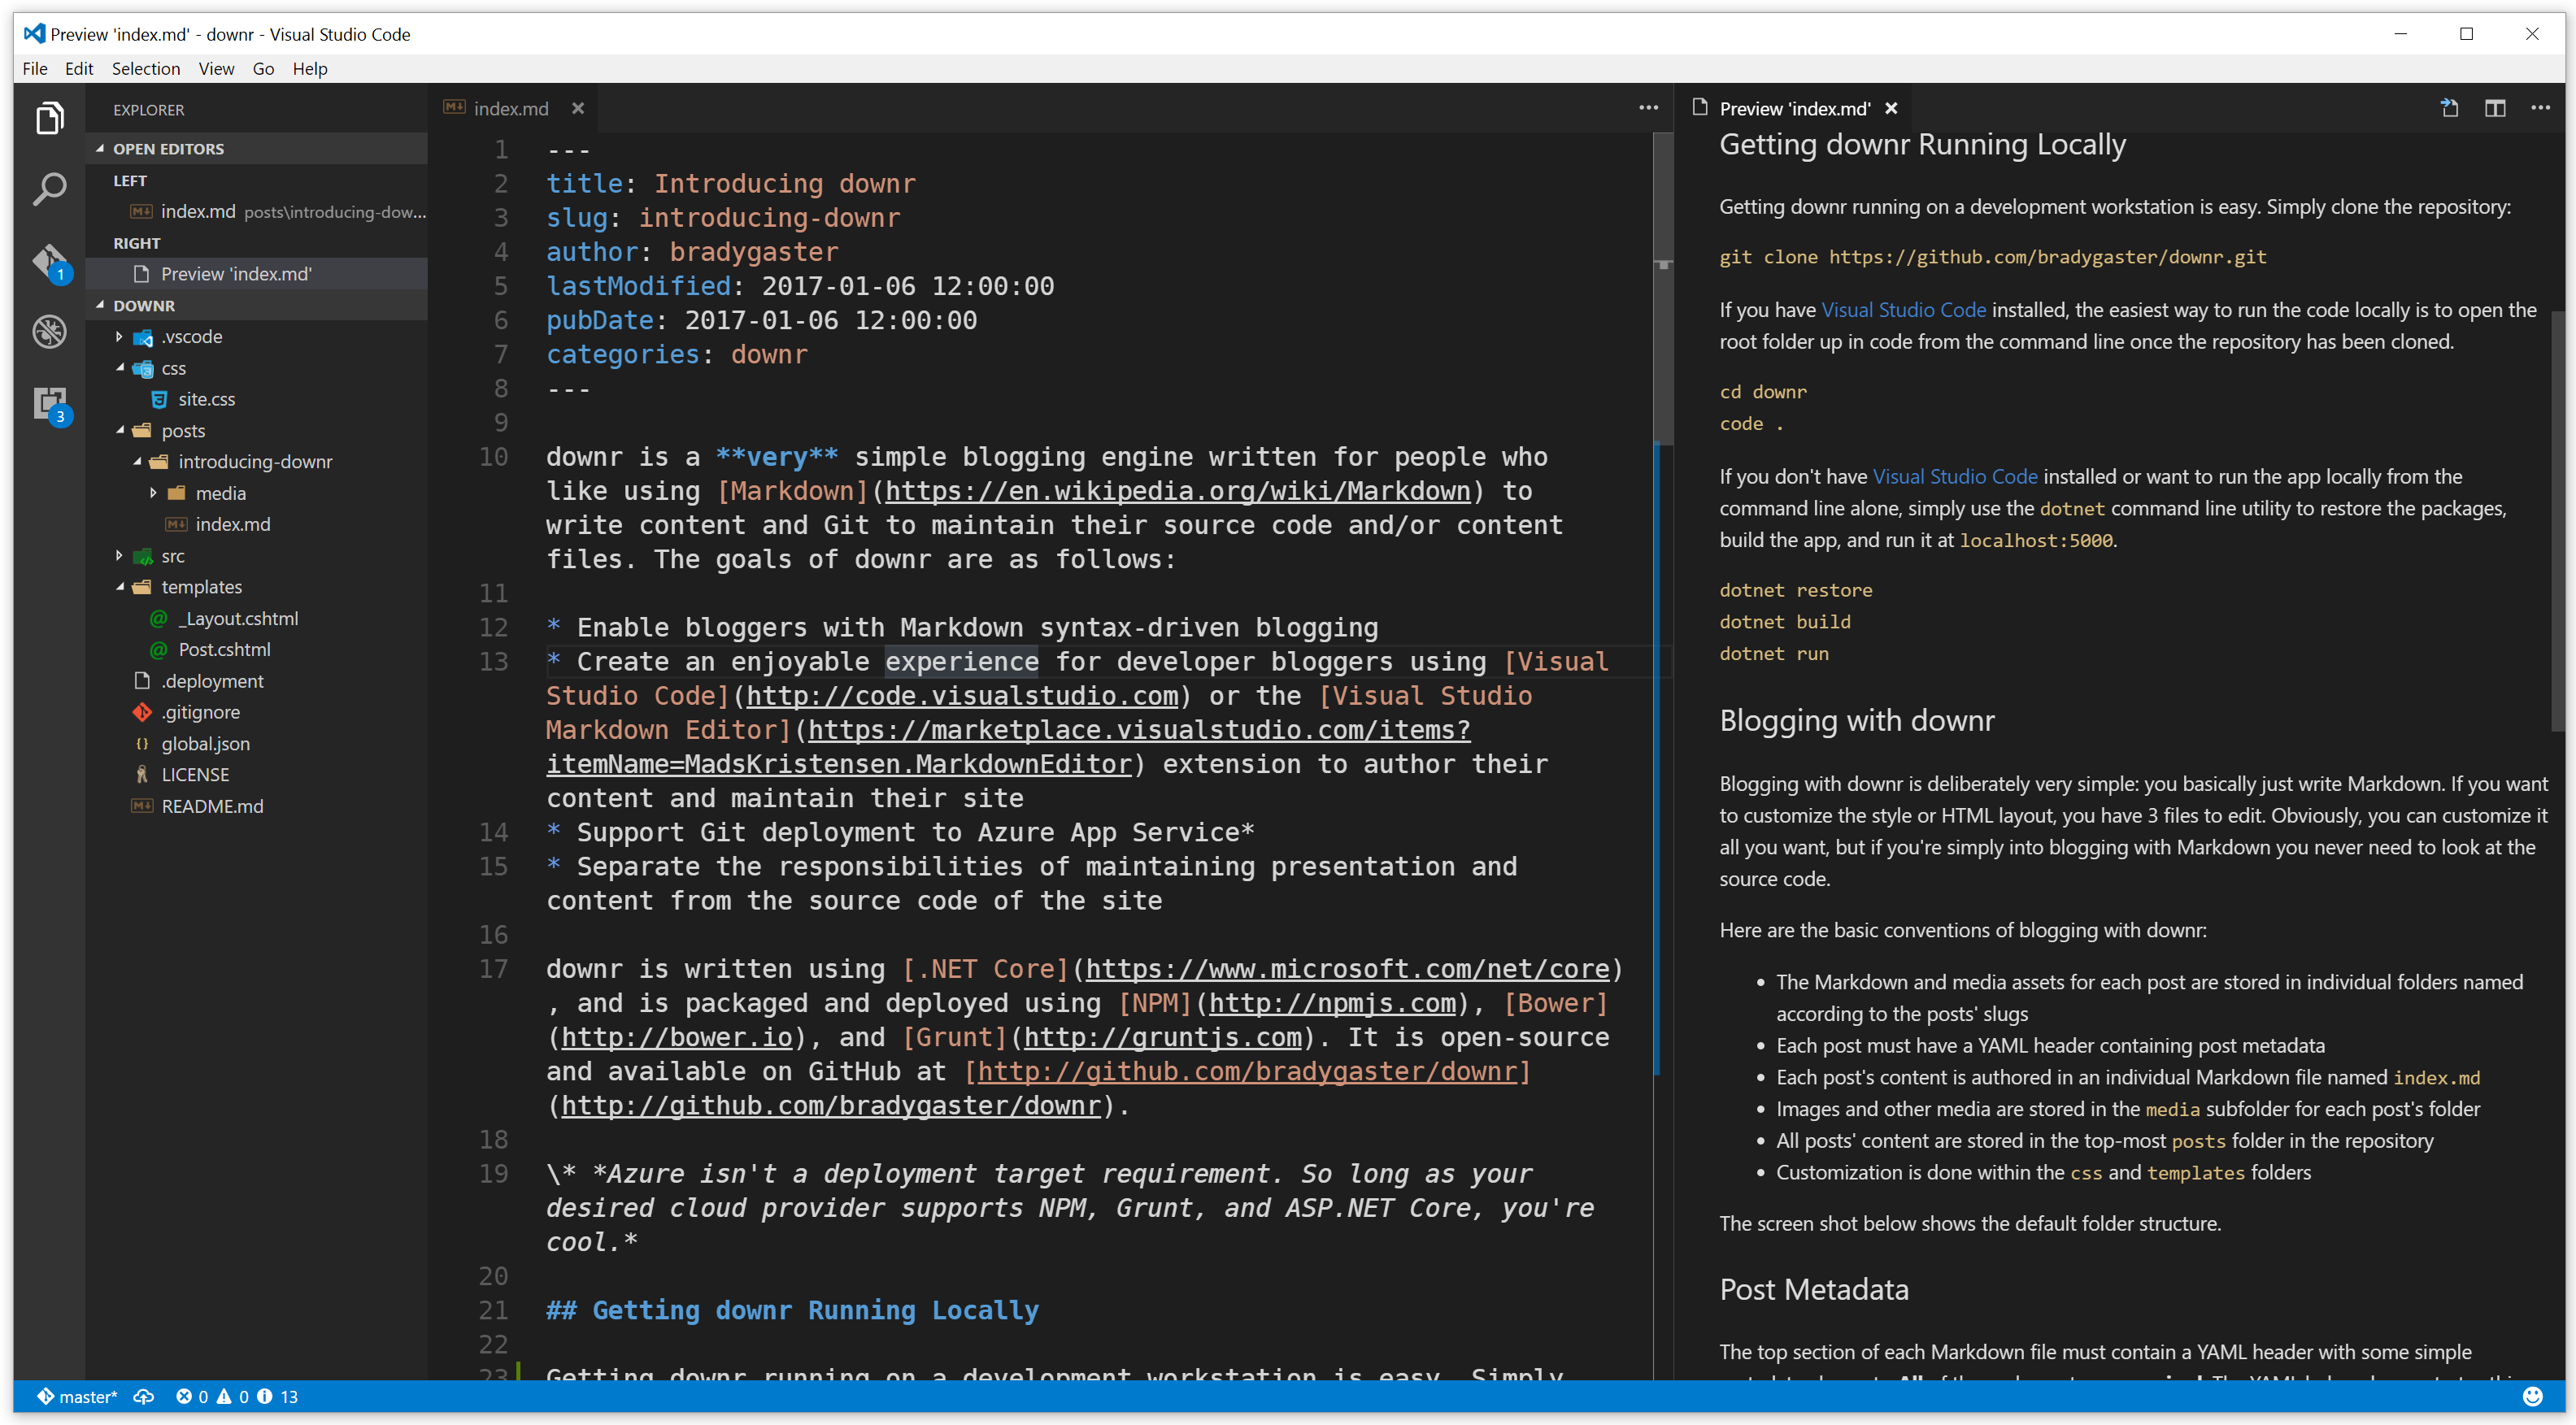
Task: Click the Visual Studio Code logo icon
Action: pos(34,33)
